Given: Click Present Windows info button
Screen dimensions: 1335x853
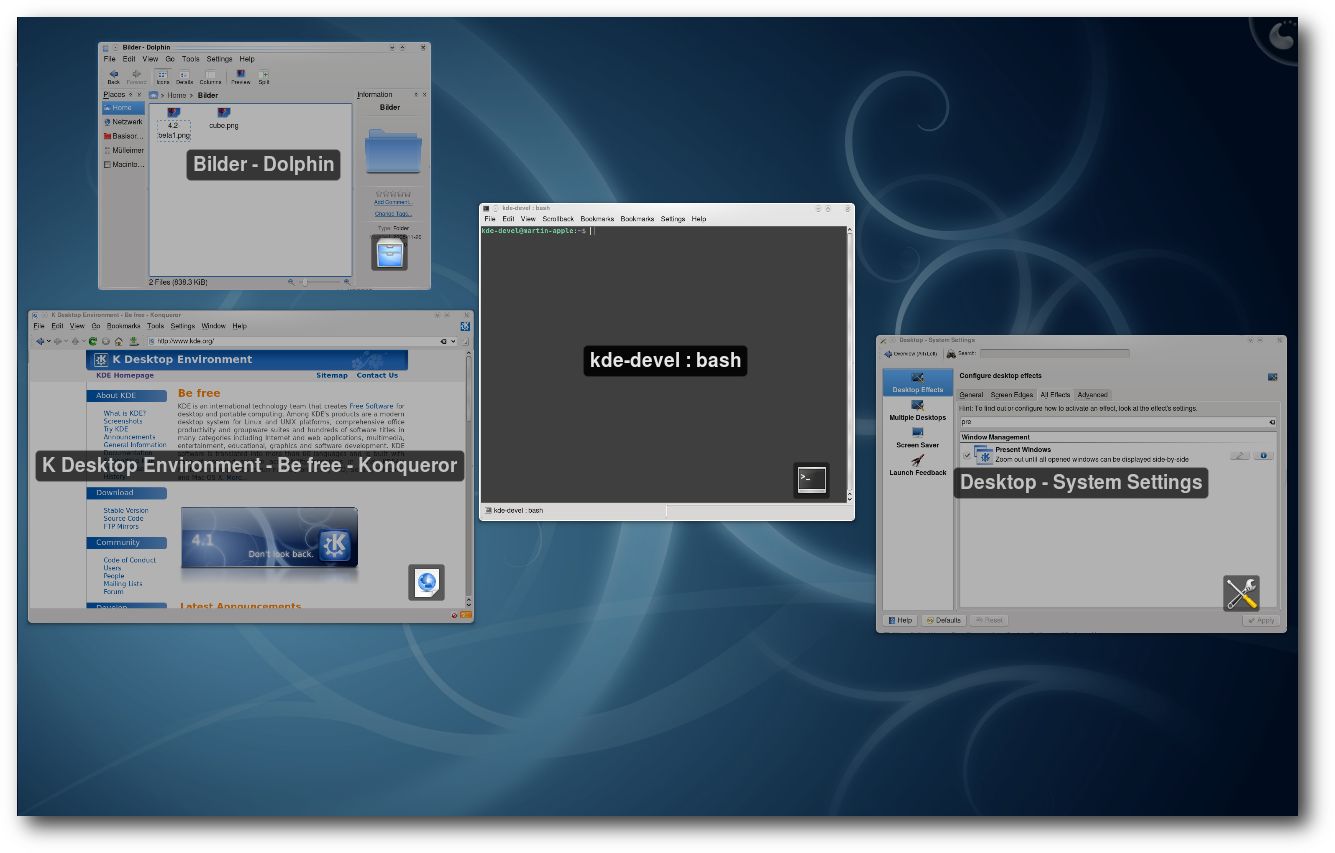Looking at the screenshot, I should click(1263, 455).
